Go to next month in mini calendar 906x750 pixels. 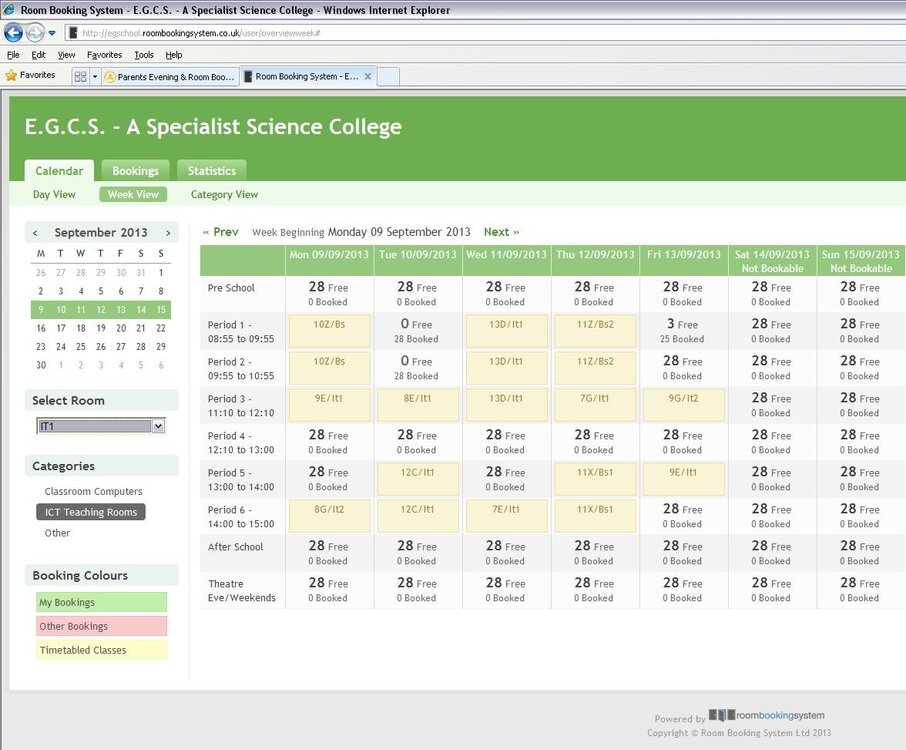click(x=168, y=233)
